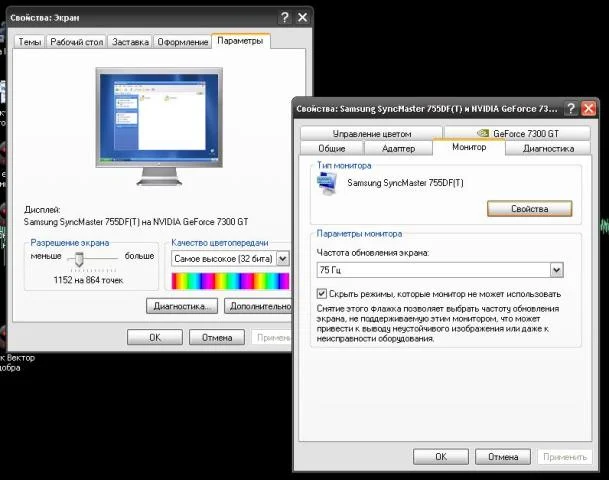This screenshot has width=609, height=480.
Task: Click Отмена in Свойства: Экран window
Action: pyautogui.click(x=217, y=337)
